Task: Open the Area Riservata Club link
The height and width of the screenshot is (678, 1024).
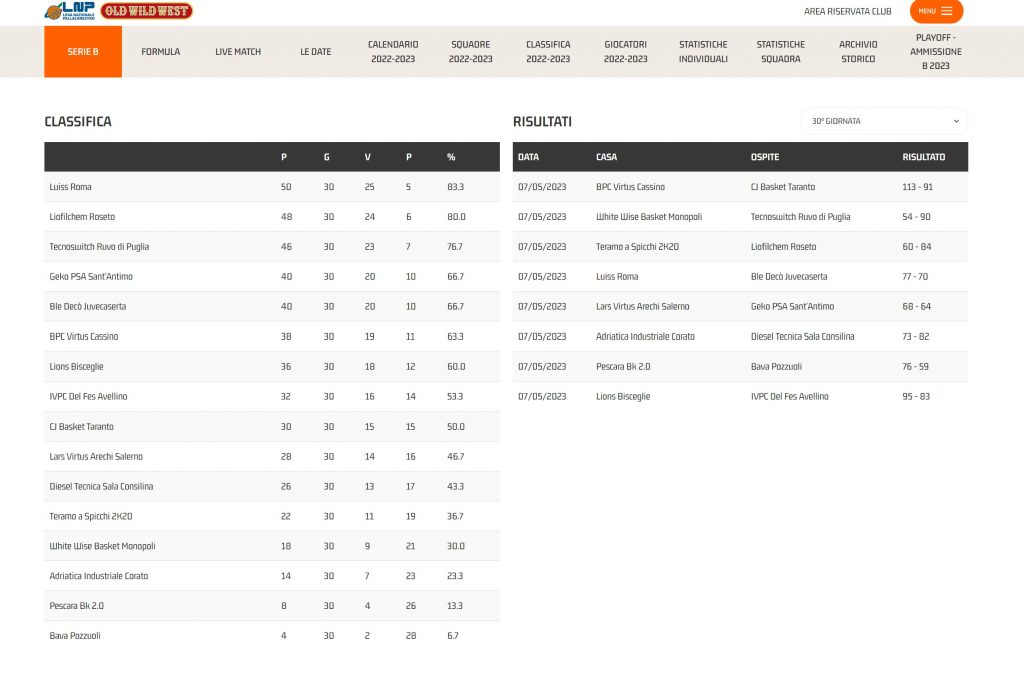Action: pos(847,11)
